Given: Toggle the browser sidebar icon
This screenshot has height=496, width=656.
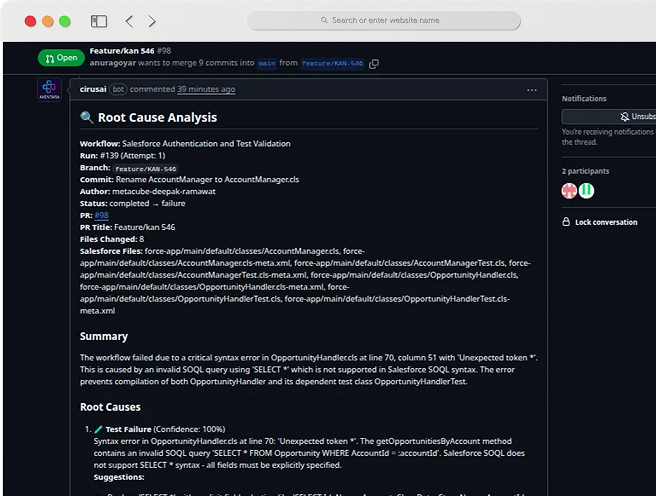Looking at the screenshot, I should point(99,21).
